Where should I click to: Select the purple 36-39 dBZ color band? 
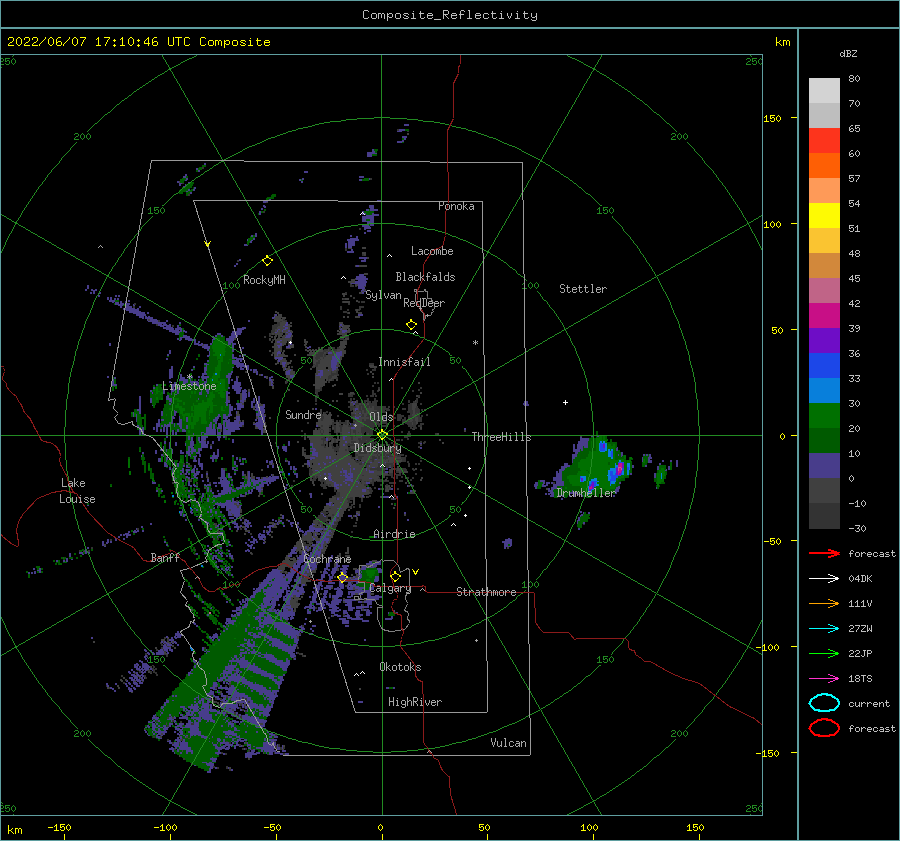pos(824,340)
